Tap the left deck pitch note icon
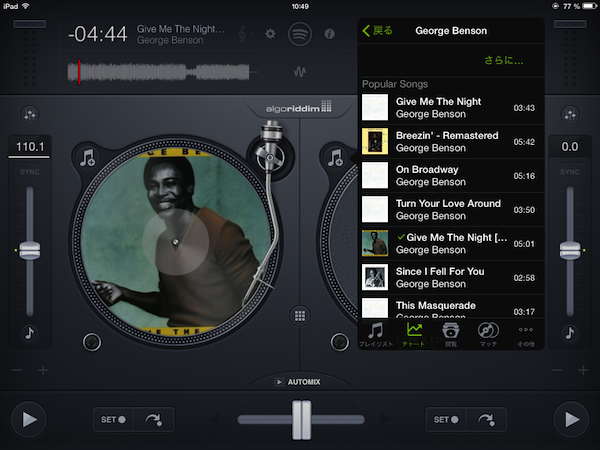 (x=30, y=333)
